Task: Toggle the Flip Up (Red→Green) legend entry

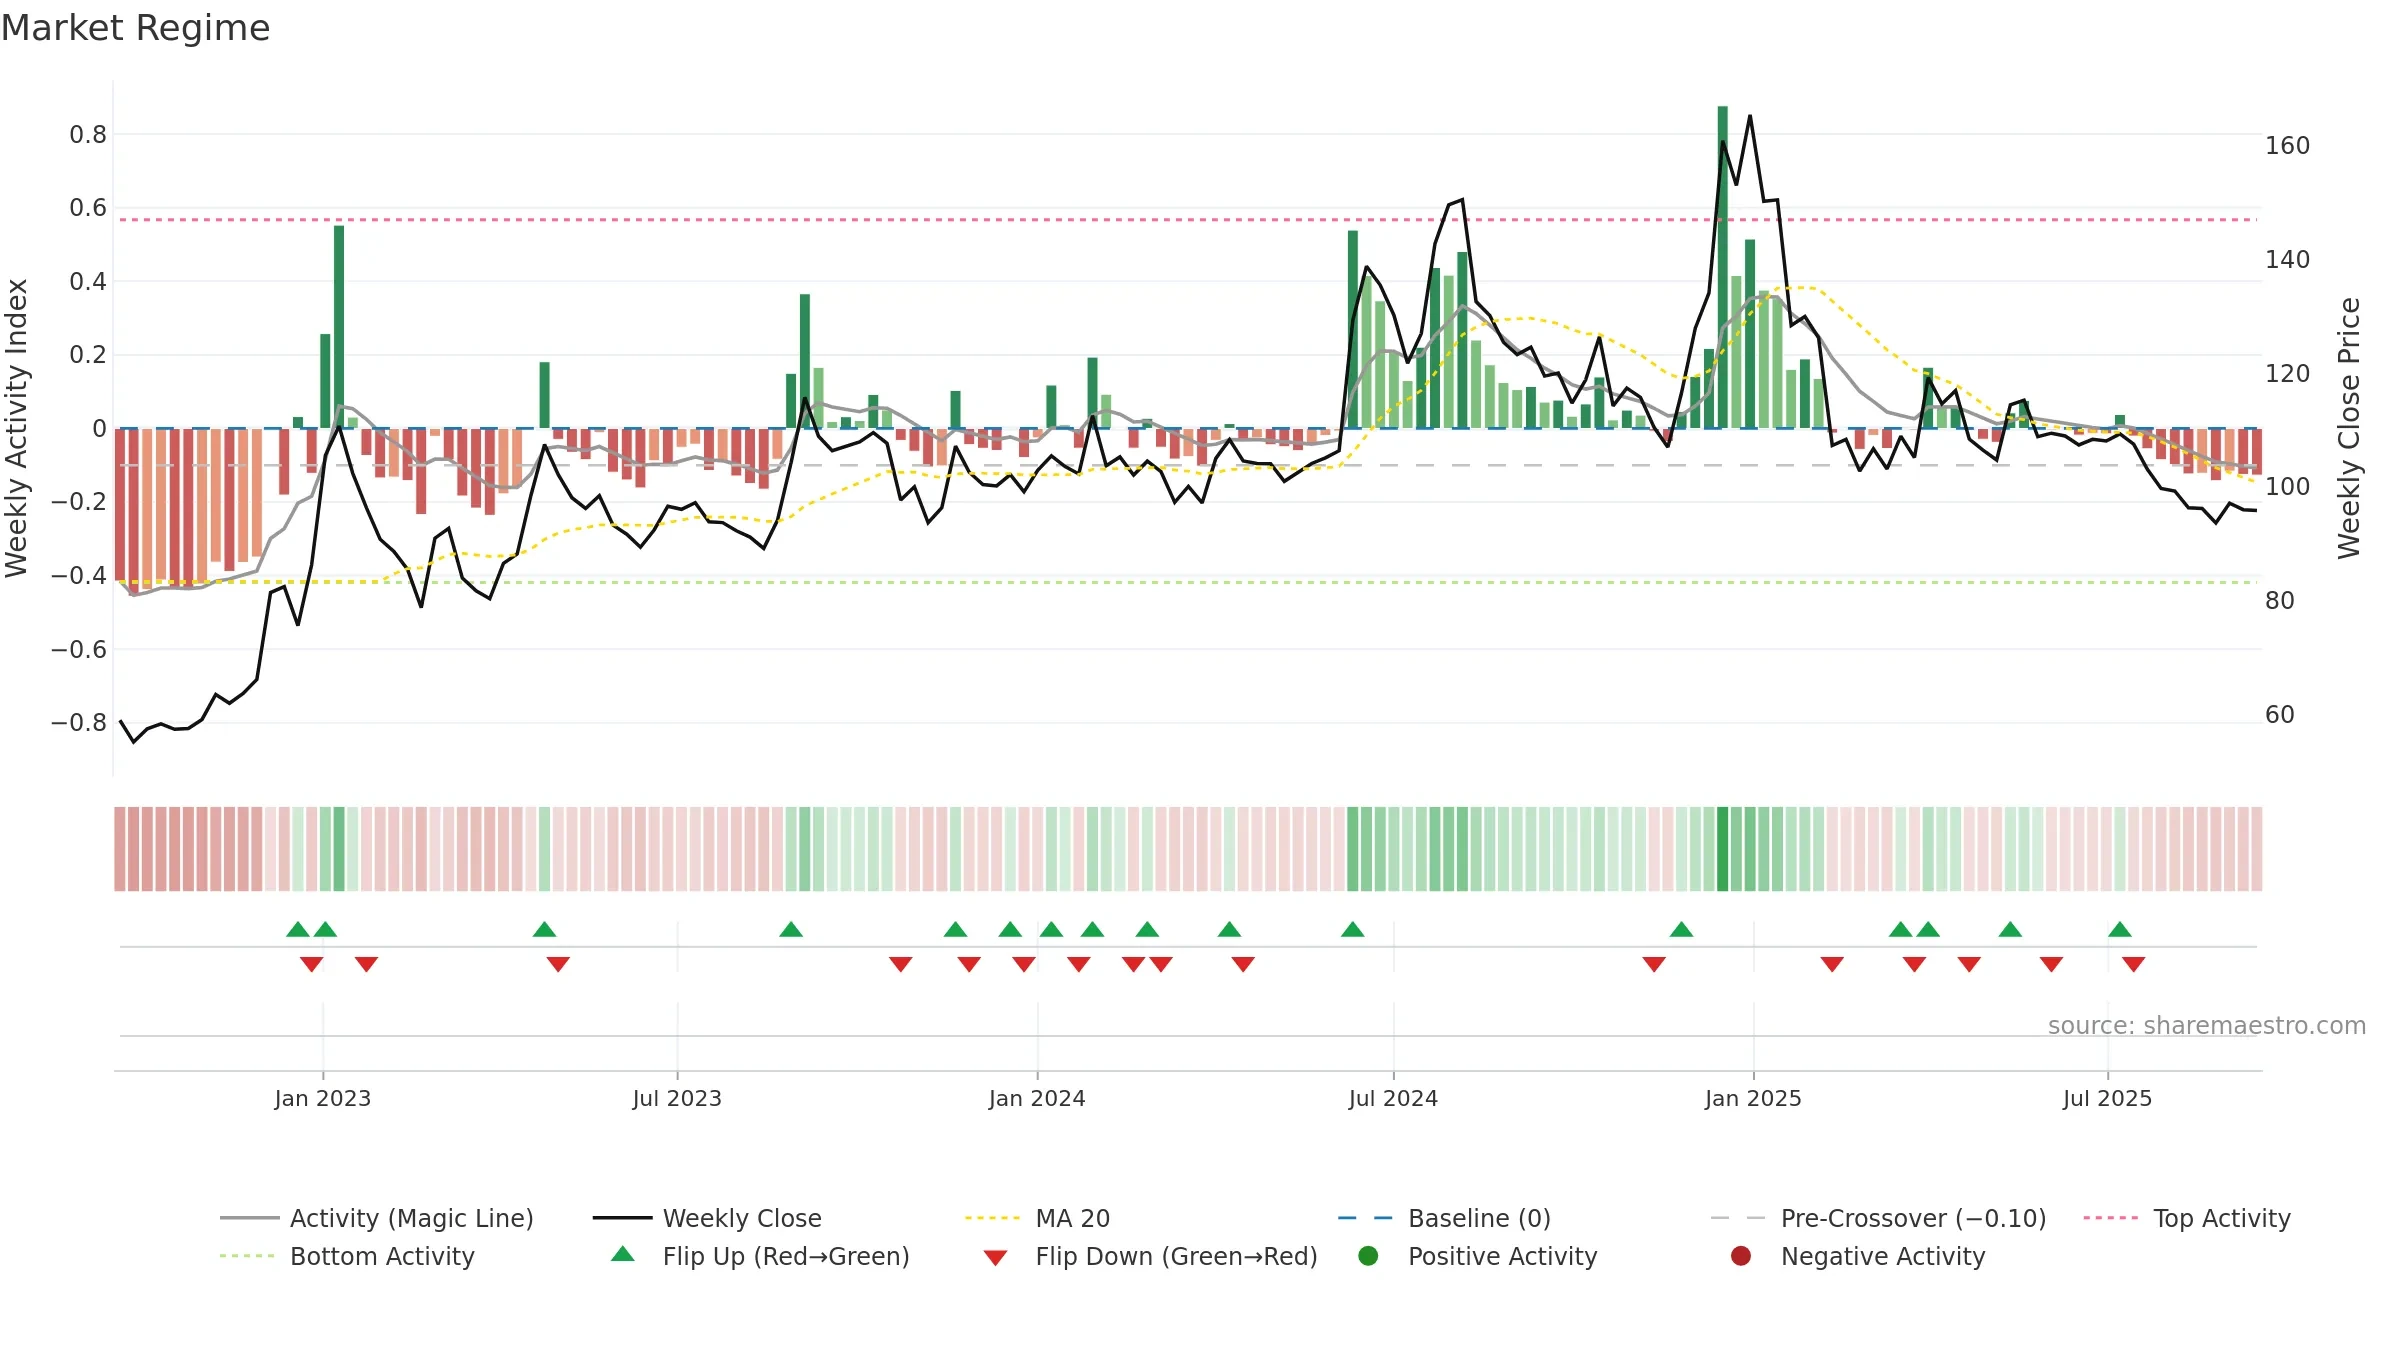Action: pyautogui.click(x=760, y=1256)
